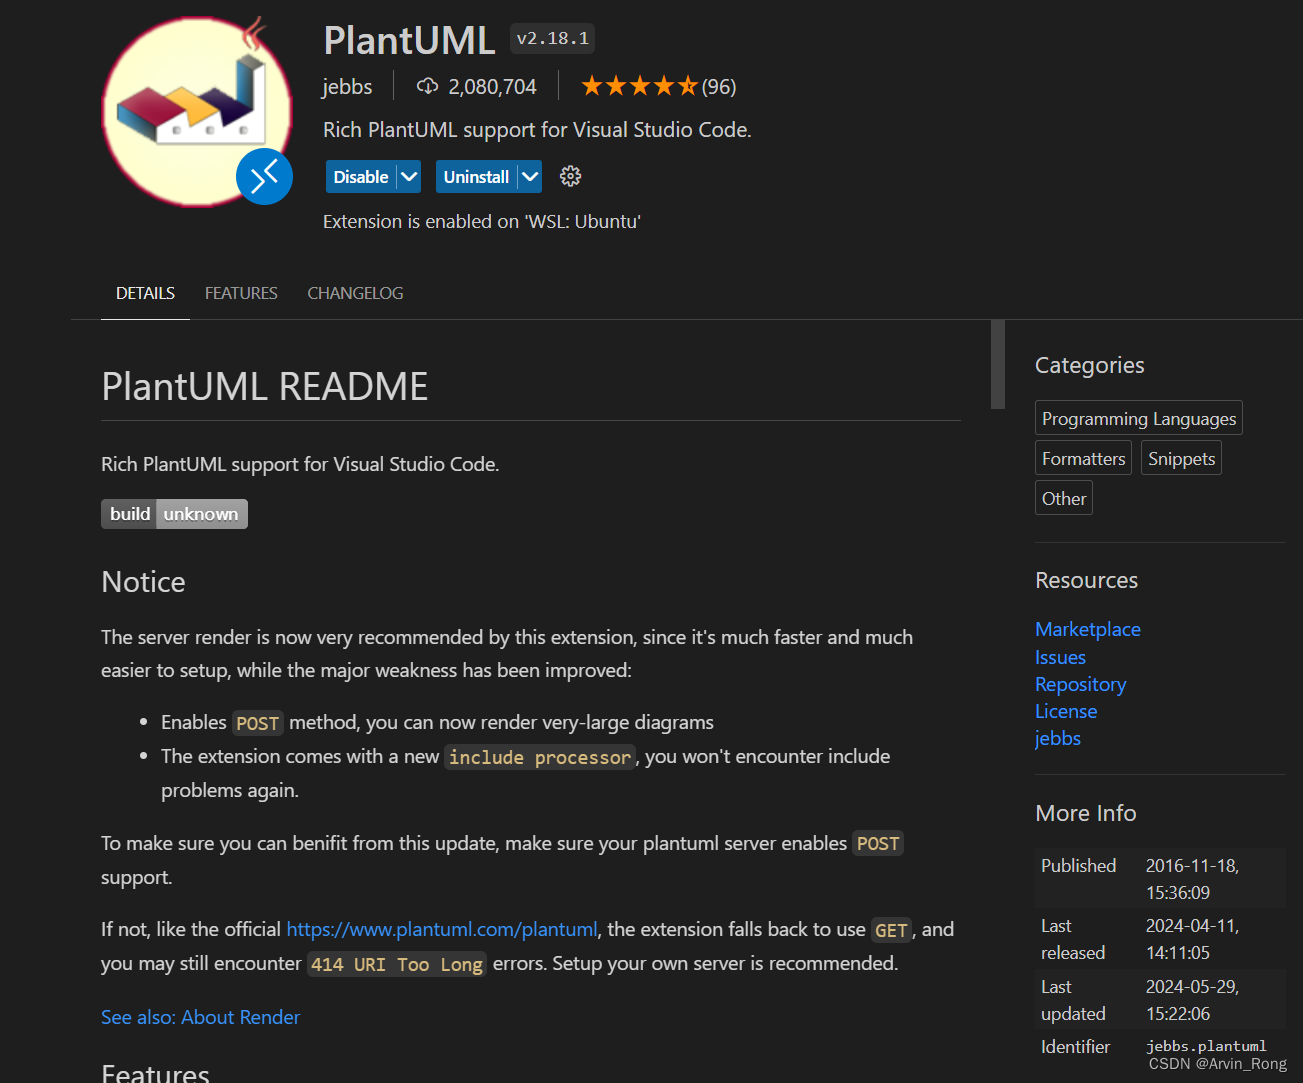
Task: Click the Disable button
Action: click(361, 177)
